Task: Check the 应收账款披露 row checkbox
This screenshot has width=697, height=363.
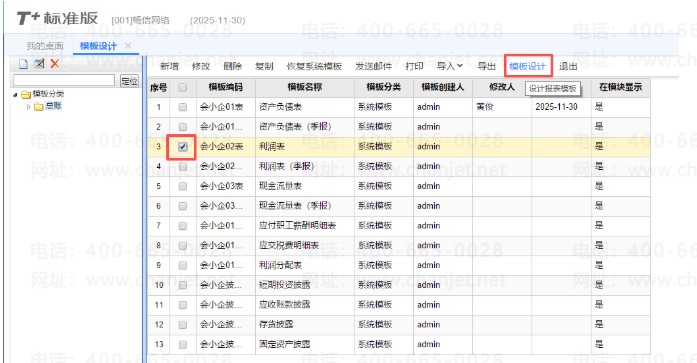Action: tap(183, 305)
